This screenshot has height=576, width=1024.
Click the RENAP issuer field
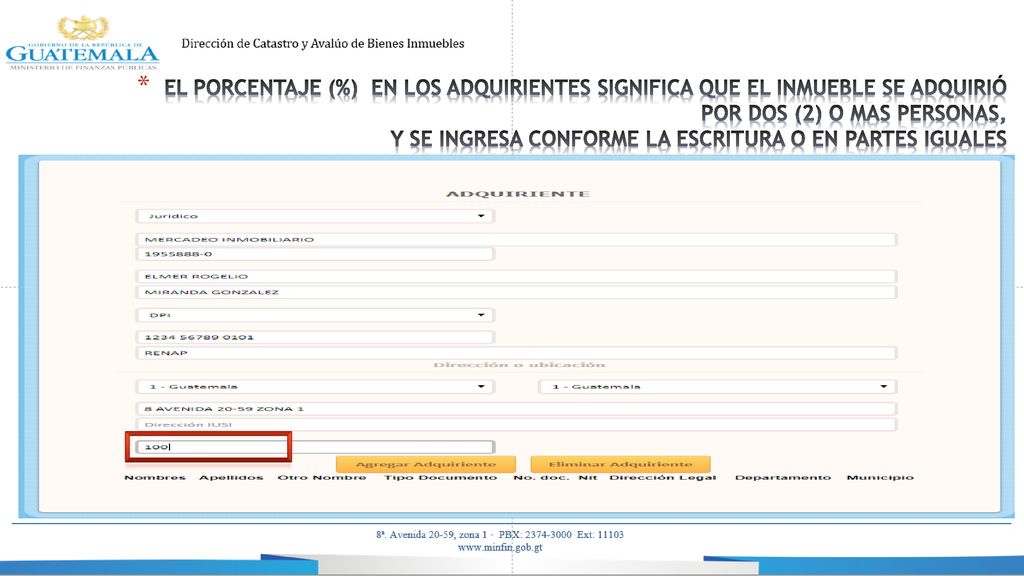point(516,353)
